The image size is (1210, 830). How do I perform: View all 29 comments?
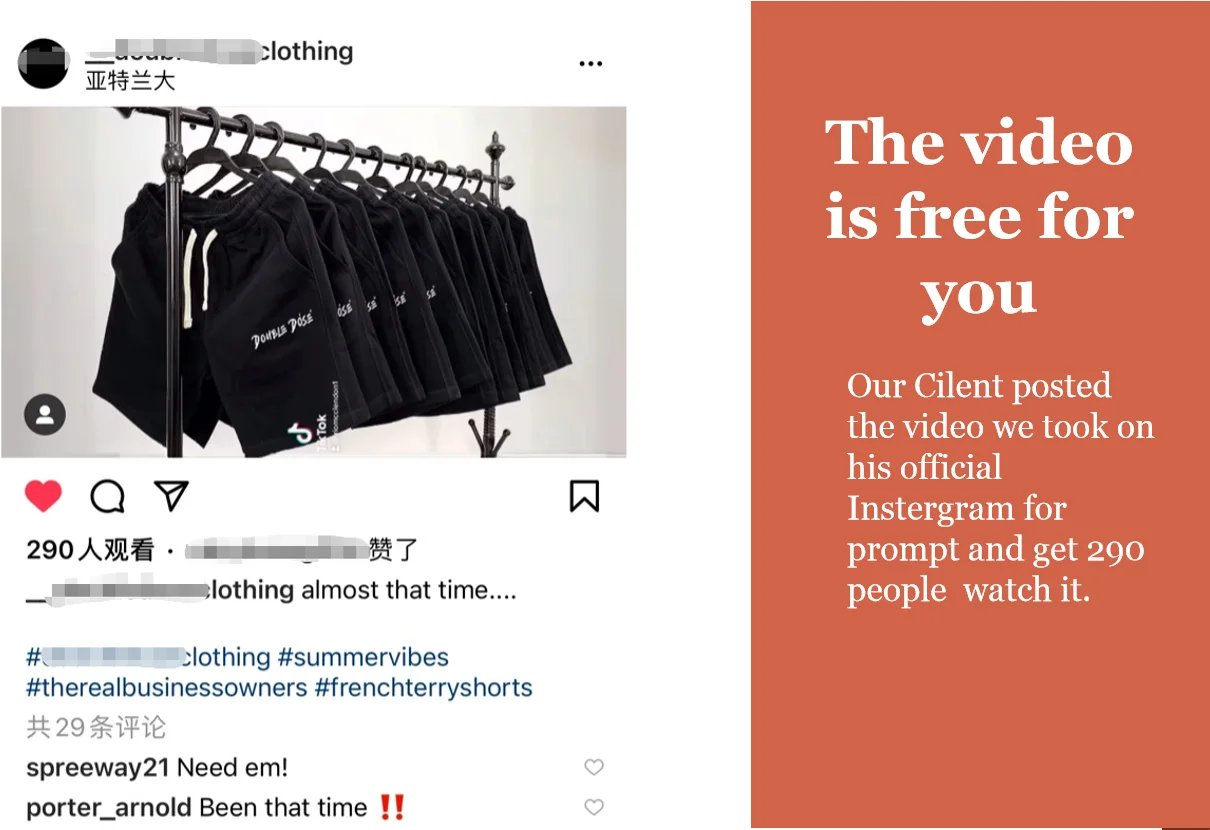96,727
